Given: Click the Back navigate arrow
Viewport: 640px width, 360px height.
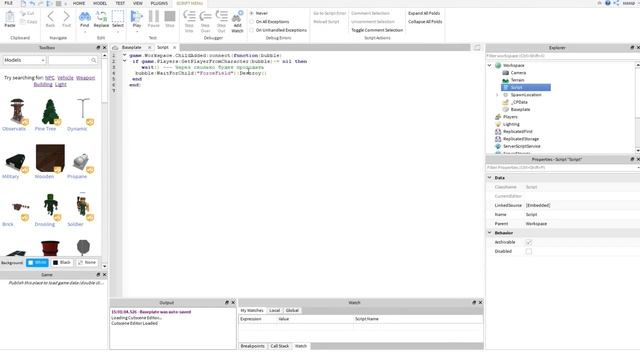Looking at the screenshot, I should [51, 17].
